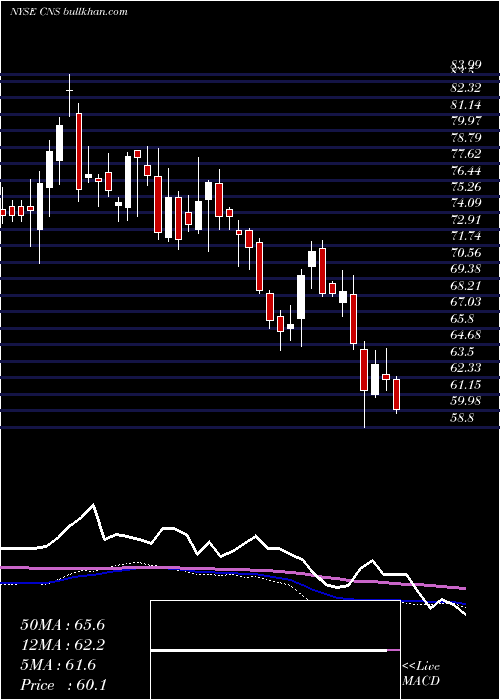
Task: Click the 72.91 price axis label
Action: [466, 220]
